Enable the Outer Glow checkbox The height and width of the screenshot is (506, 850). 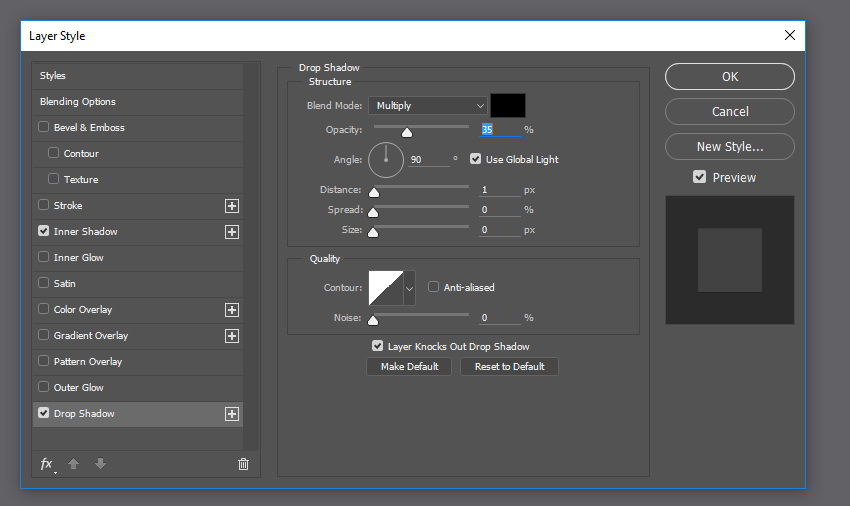(43, 387)
